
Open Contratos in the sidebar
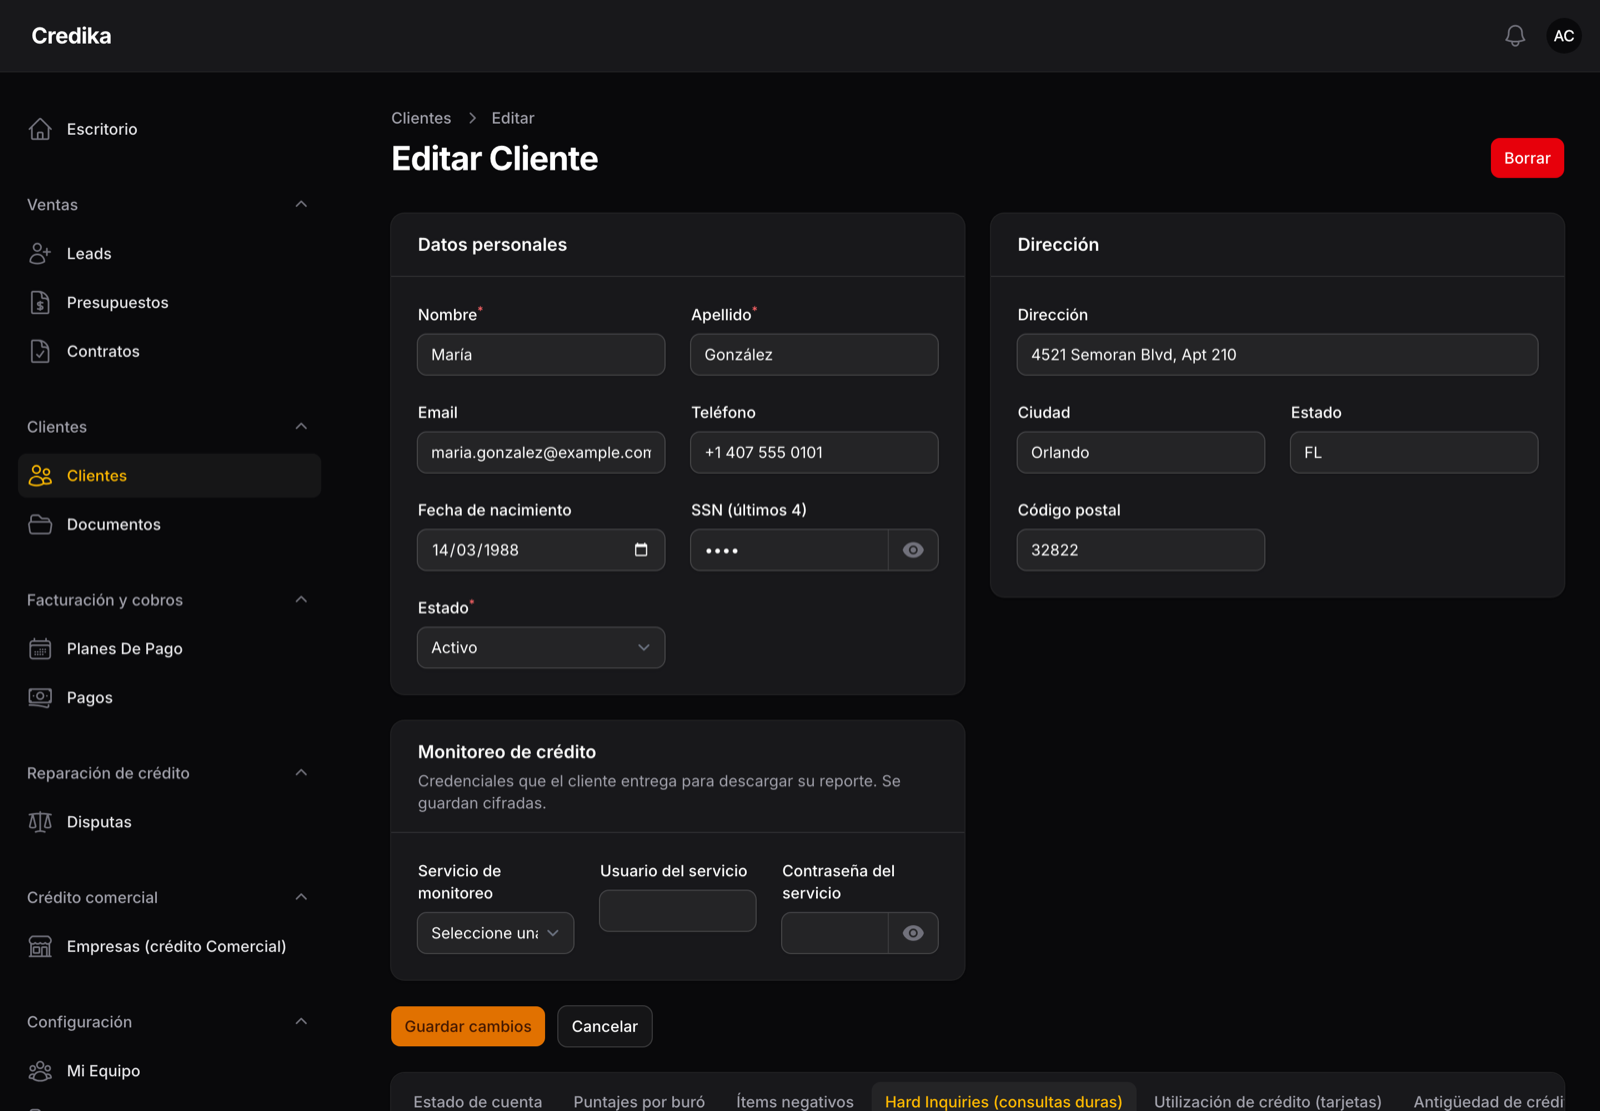pyautogui.click(x=169, y=352)
